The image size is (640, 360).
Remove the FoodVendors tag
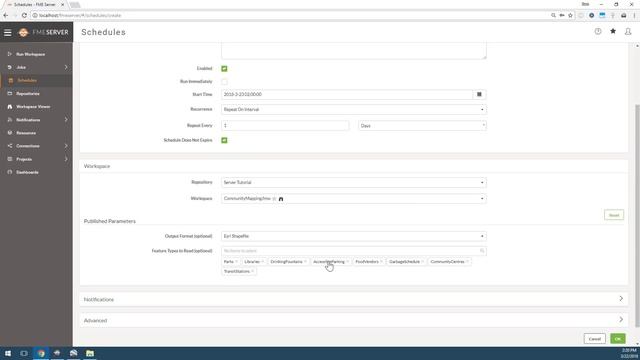click(x=381, y=262)
